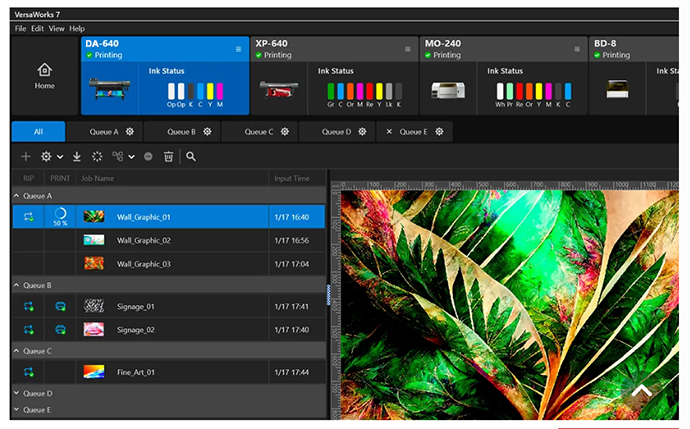Click the panel splitter handle

pos(328,295)
